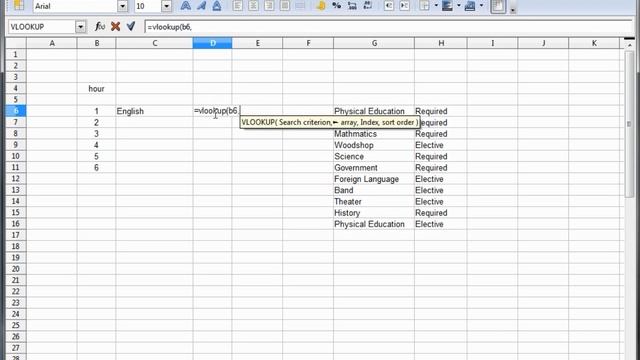
Task: Click the Background Color icon
Action: click(x=447, y=6)
